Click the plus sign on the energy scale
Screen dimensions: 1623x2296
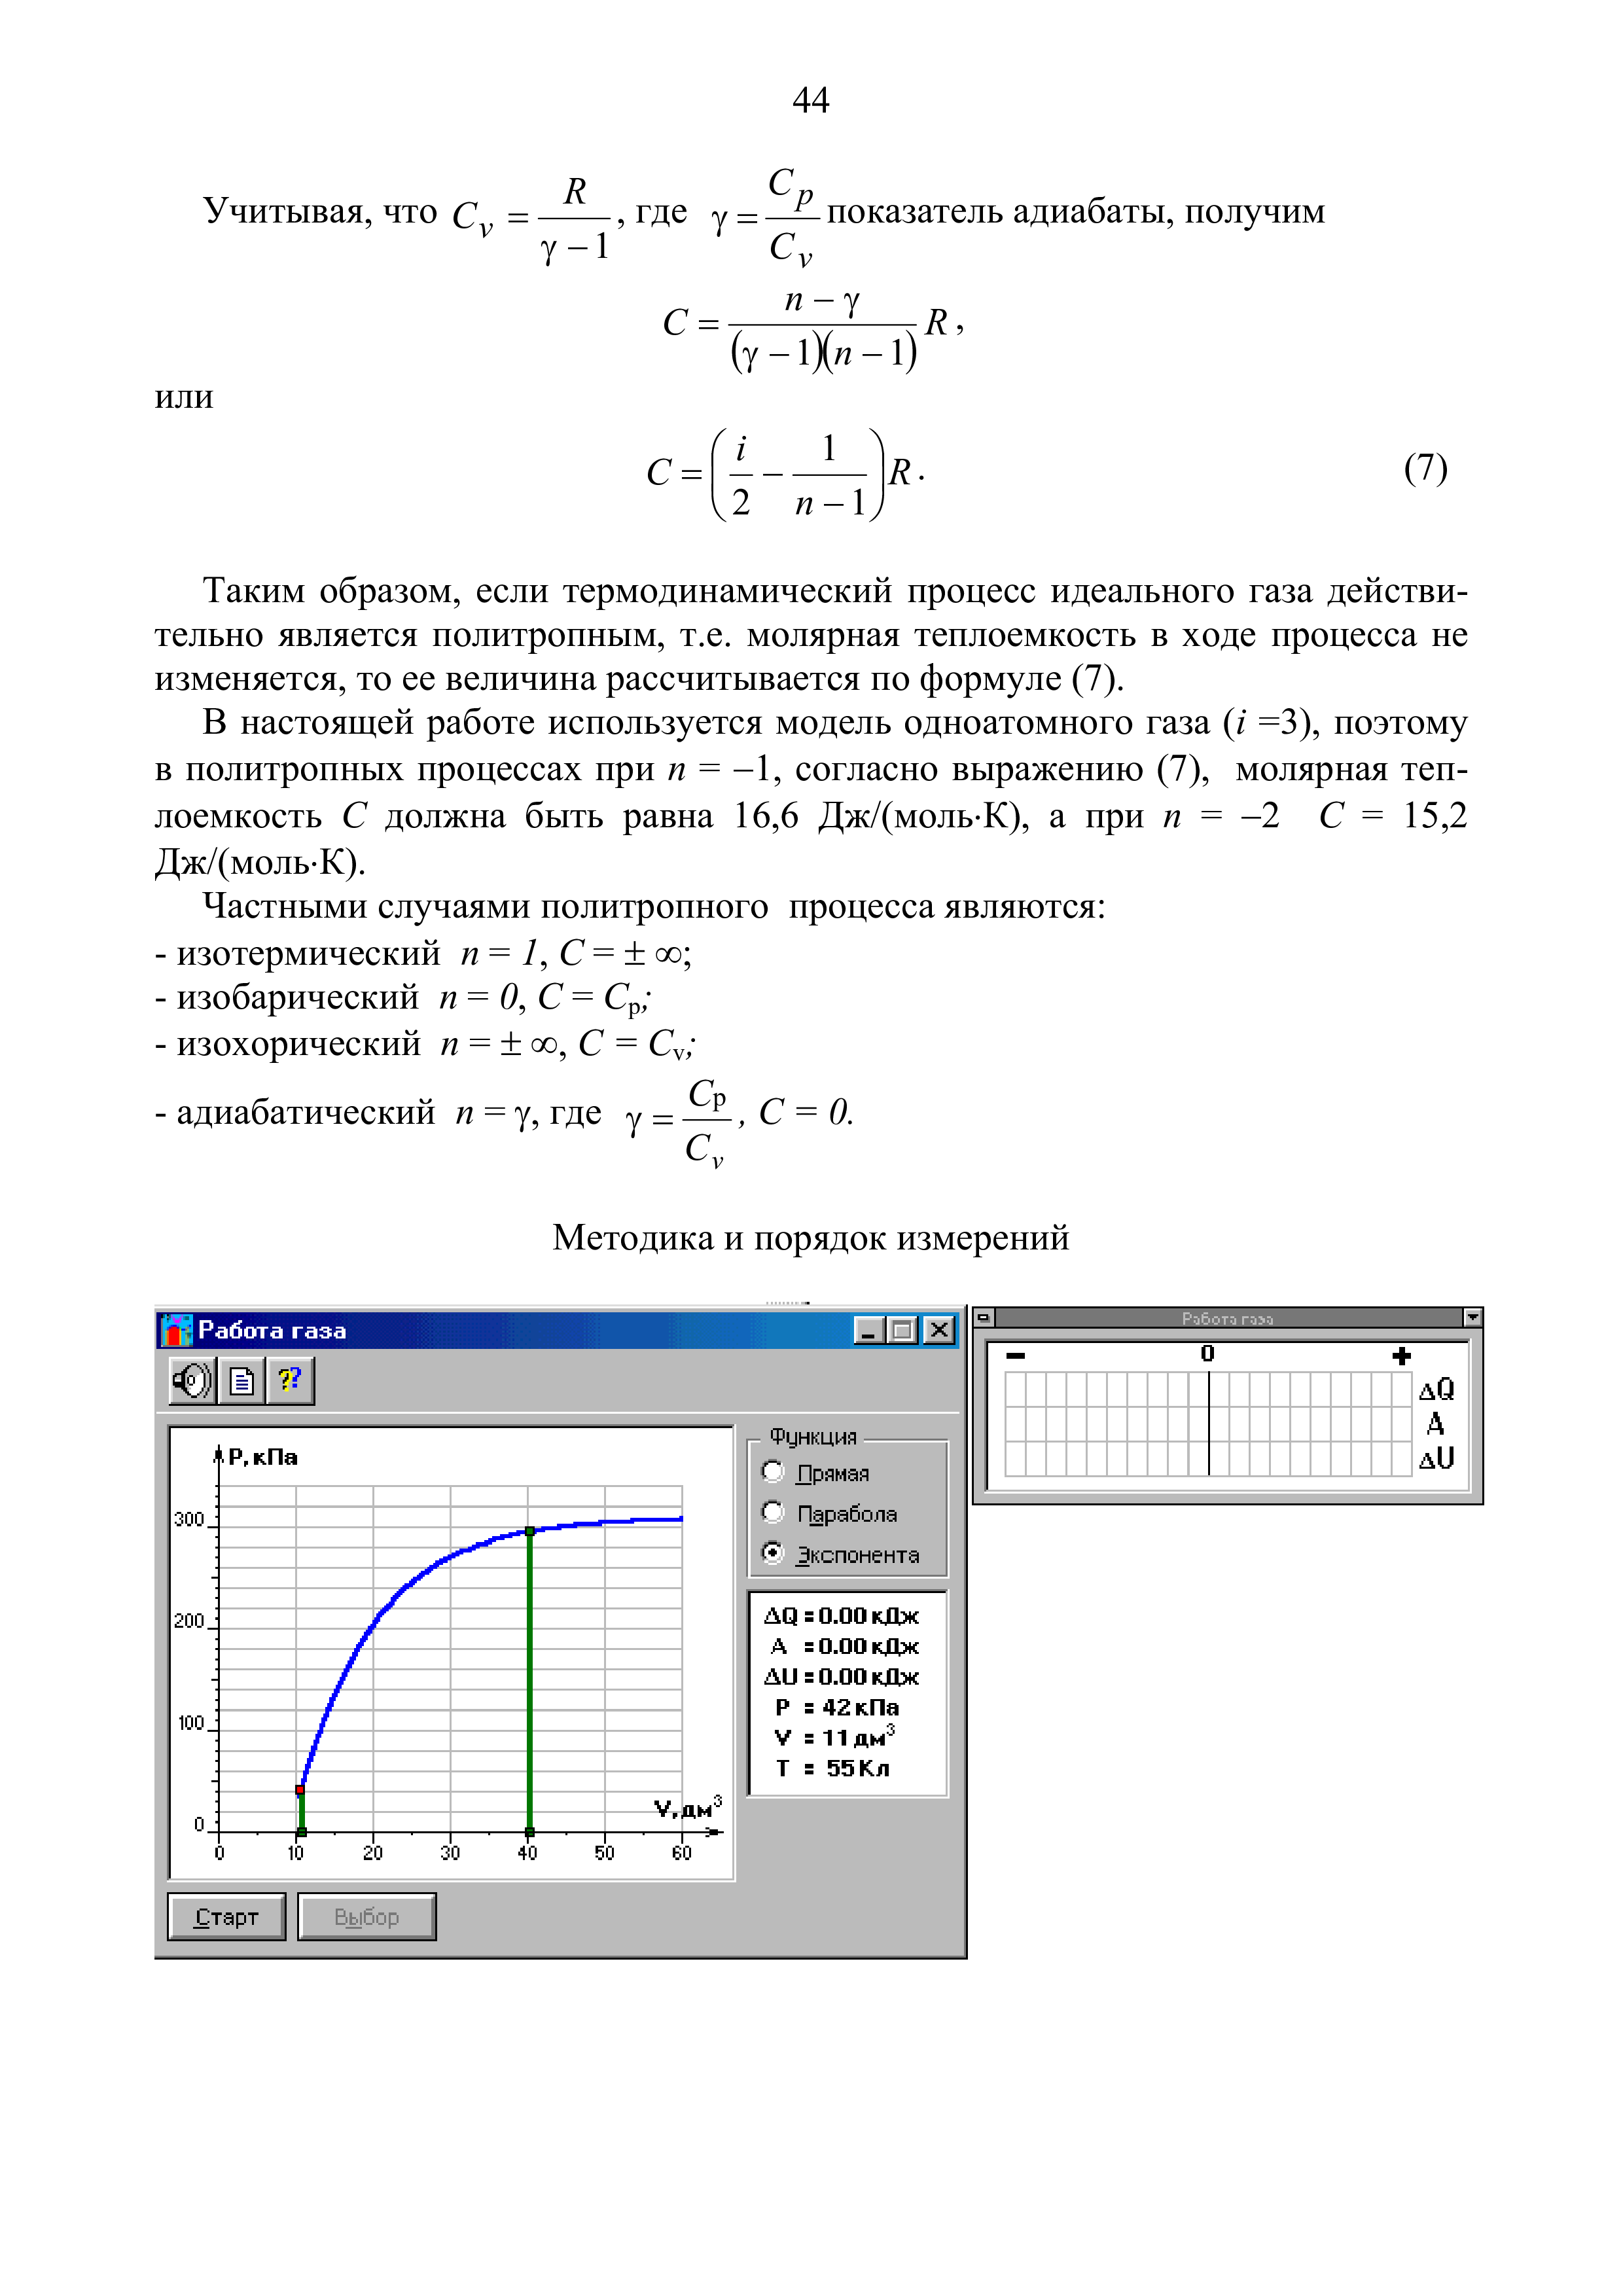(1401, 1356)
